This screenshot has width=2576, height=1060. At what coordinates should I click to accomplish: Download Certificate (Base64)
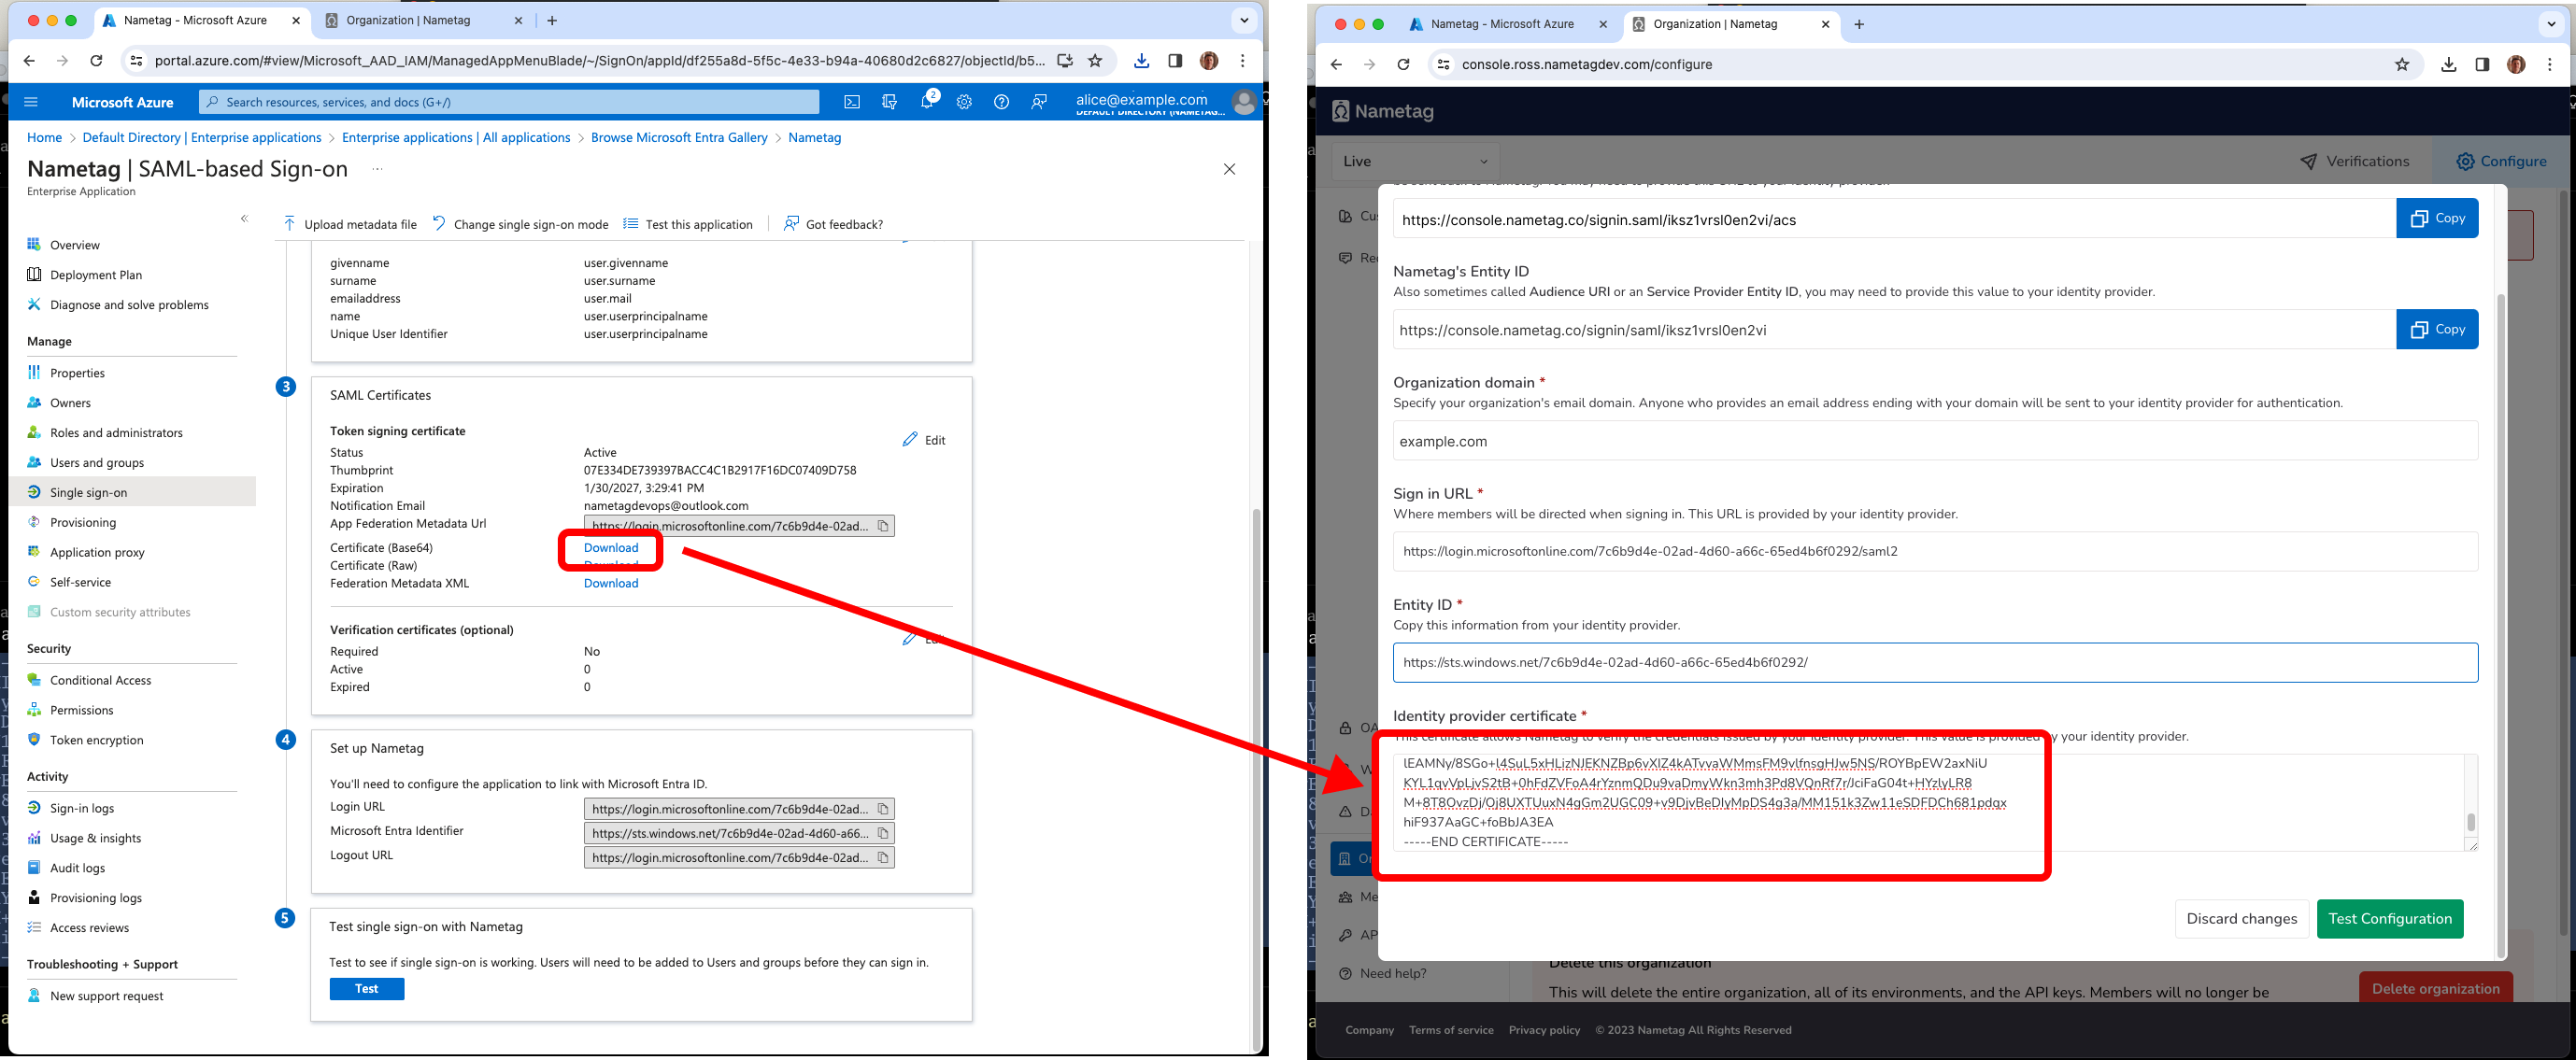(611, 548)
